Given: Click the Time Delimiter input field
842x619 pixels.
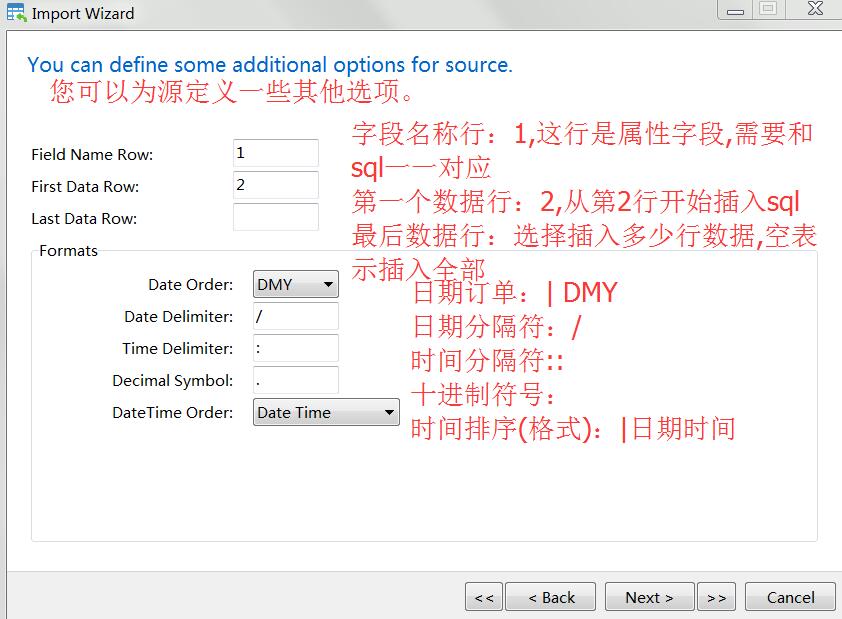Looking at the screenshot, I should pos(295,348).
